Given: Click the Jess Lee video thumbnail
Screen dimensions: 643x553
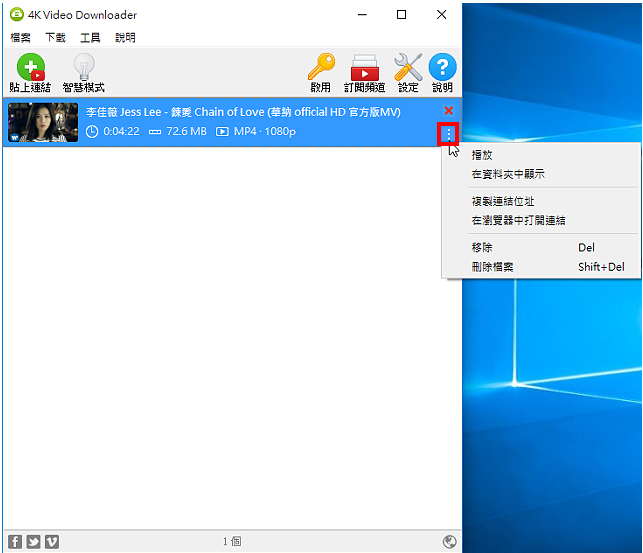Looking at the screenshot, I should [x=43, y=123].
